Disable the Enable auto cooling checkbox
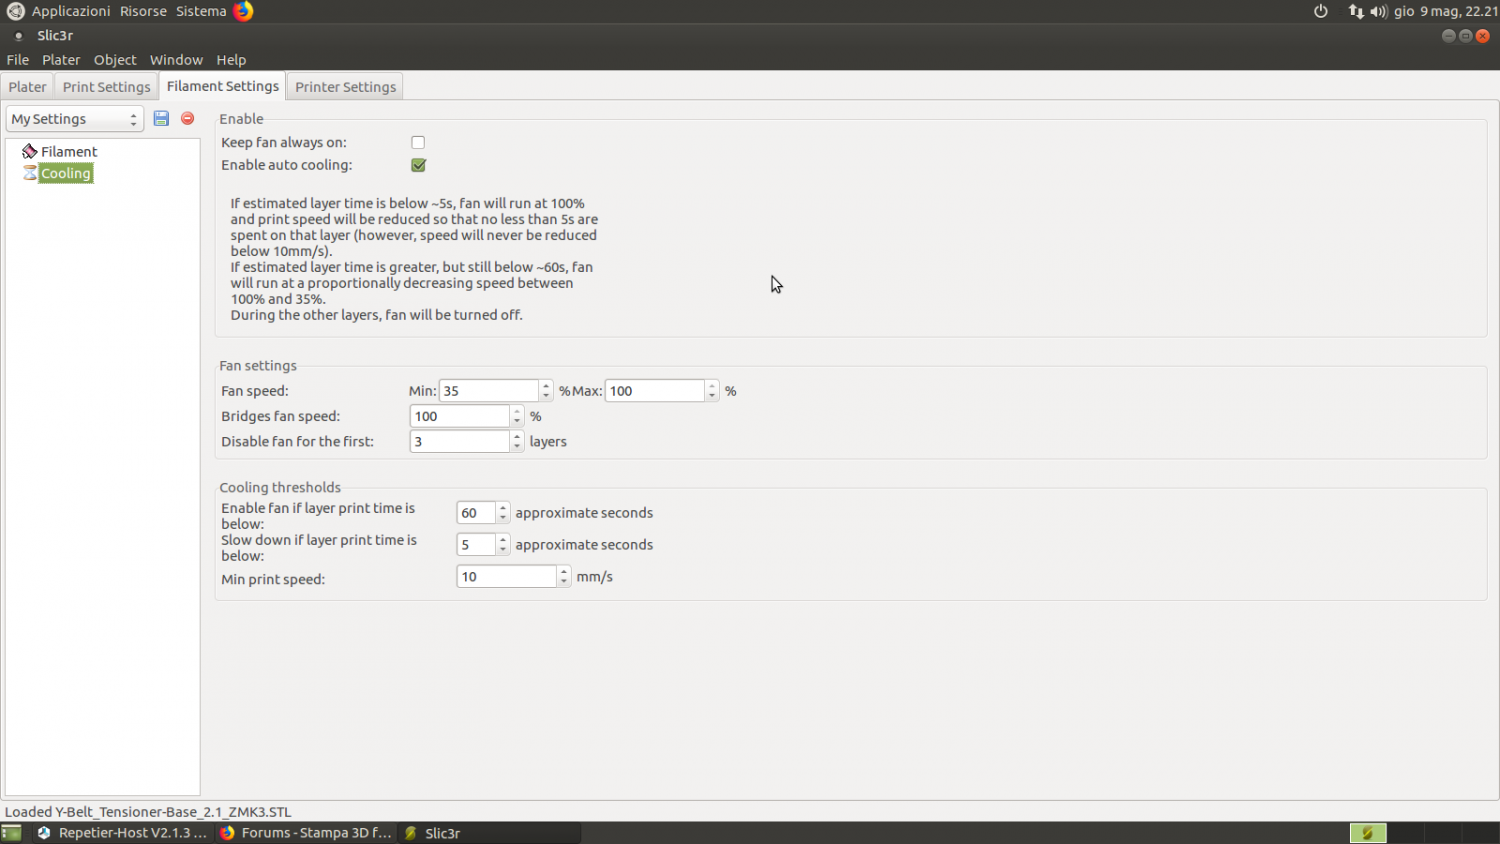1500x844 pixels. coord(418,165)
